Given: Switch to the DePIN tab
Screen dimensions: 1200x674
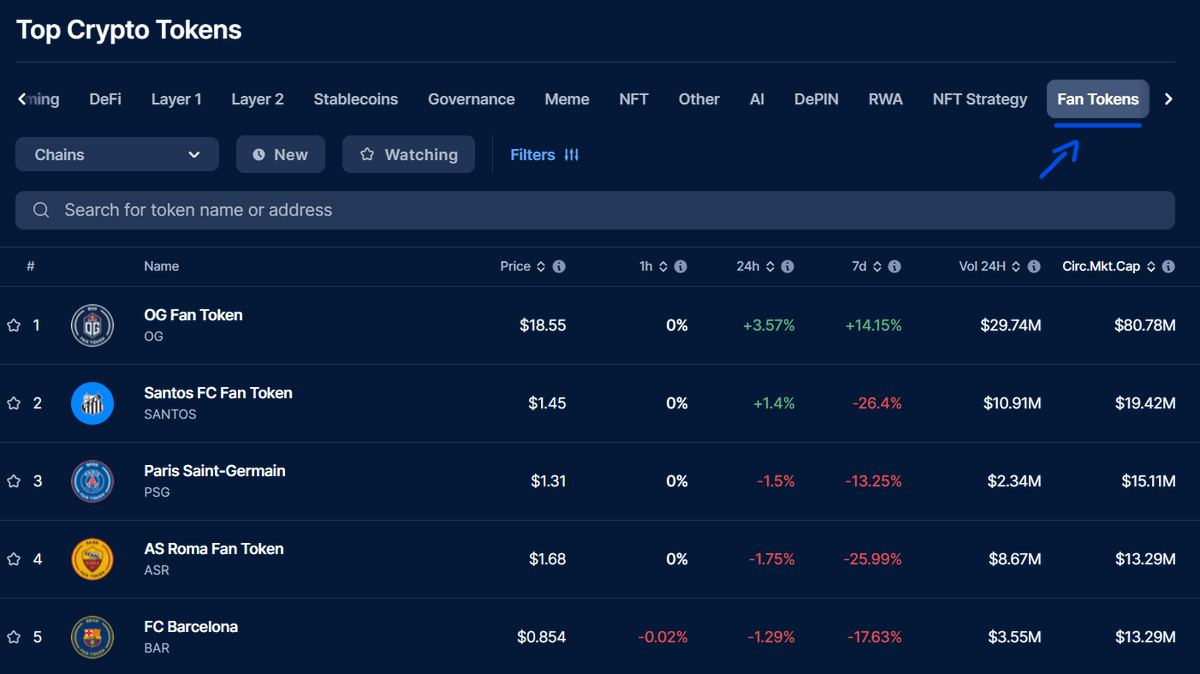Looking at the screenshot, I should pyautogui.click(x=816, y=99).
